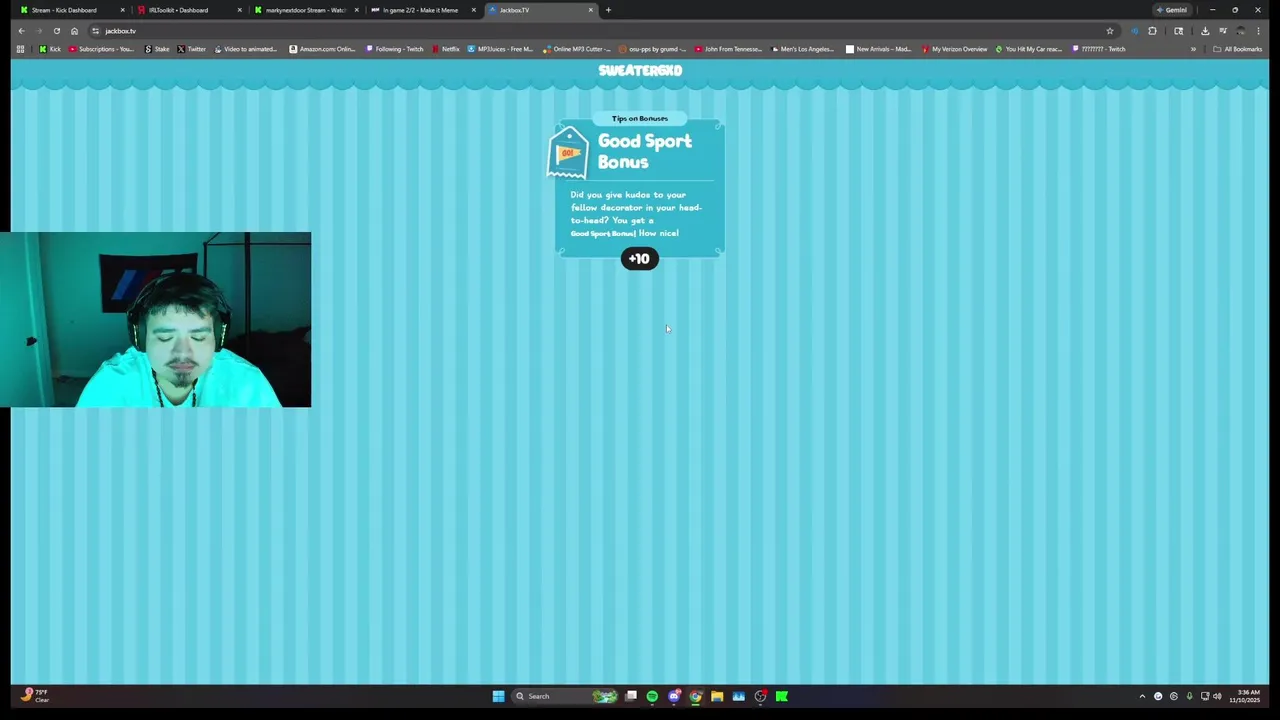This screenshot has width=1280, height=720.
Task: Open the weather widget on the taskbar
Action: (x=35, y=696)
